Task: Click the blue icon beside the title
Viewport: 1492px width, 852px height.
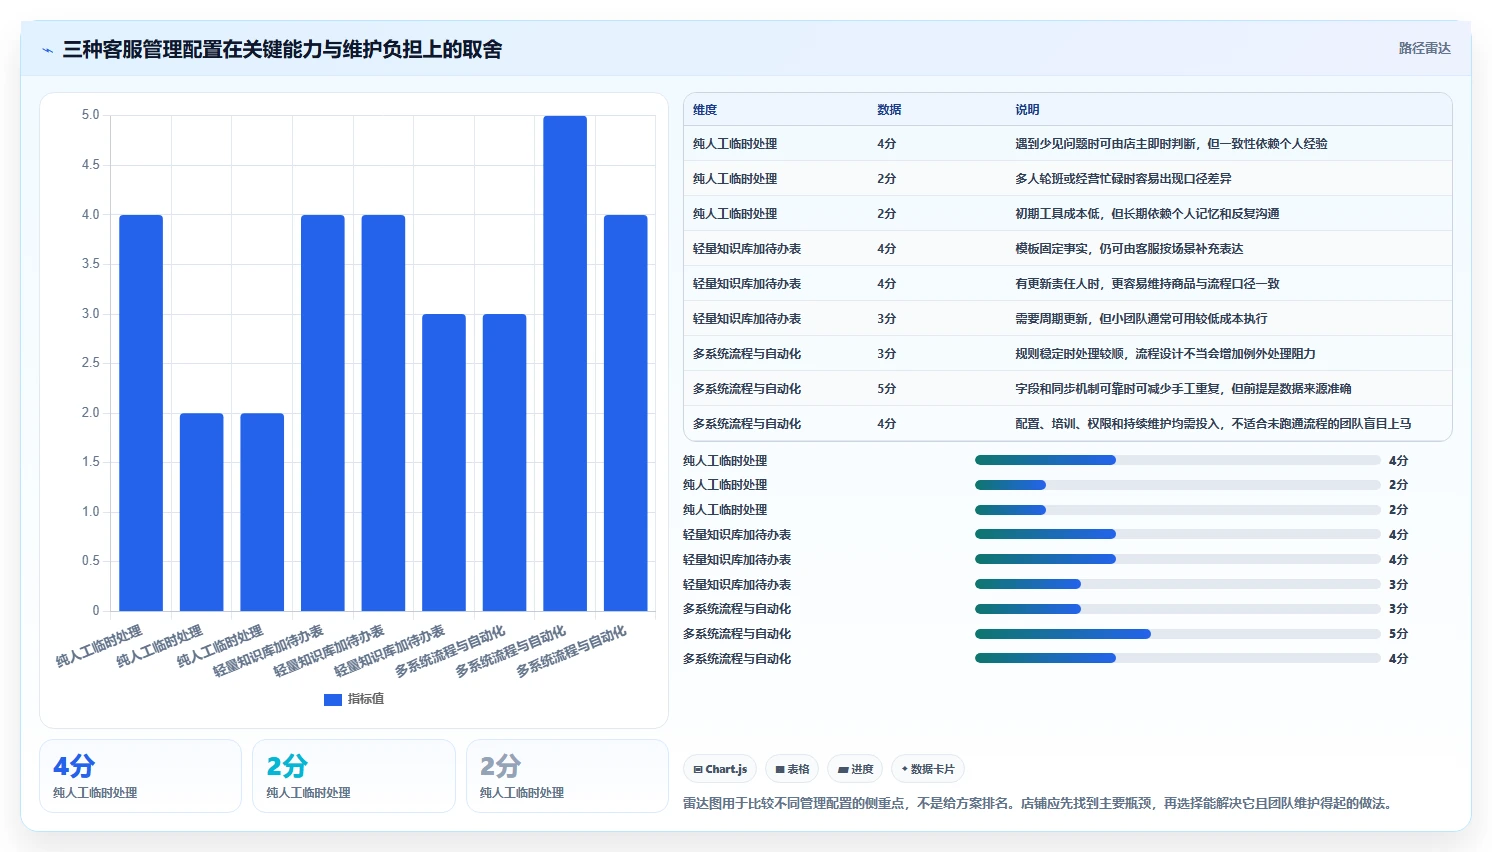Action: coord(47,50)
